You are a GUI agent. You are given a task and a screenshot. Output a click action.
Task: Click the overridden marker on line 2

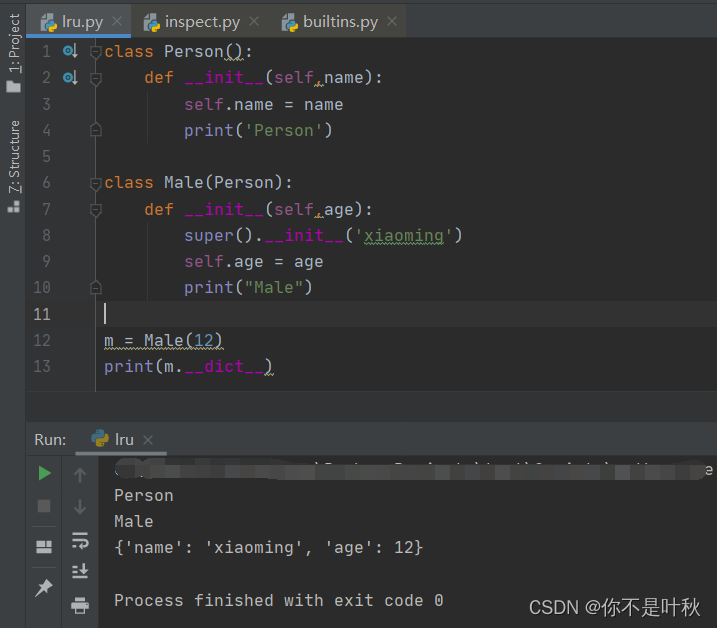[70, 77]
